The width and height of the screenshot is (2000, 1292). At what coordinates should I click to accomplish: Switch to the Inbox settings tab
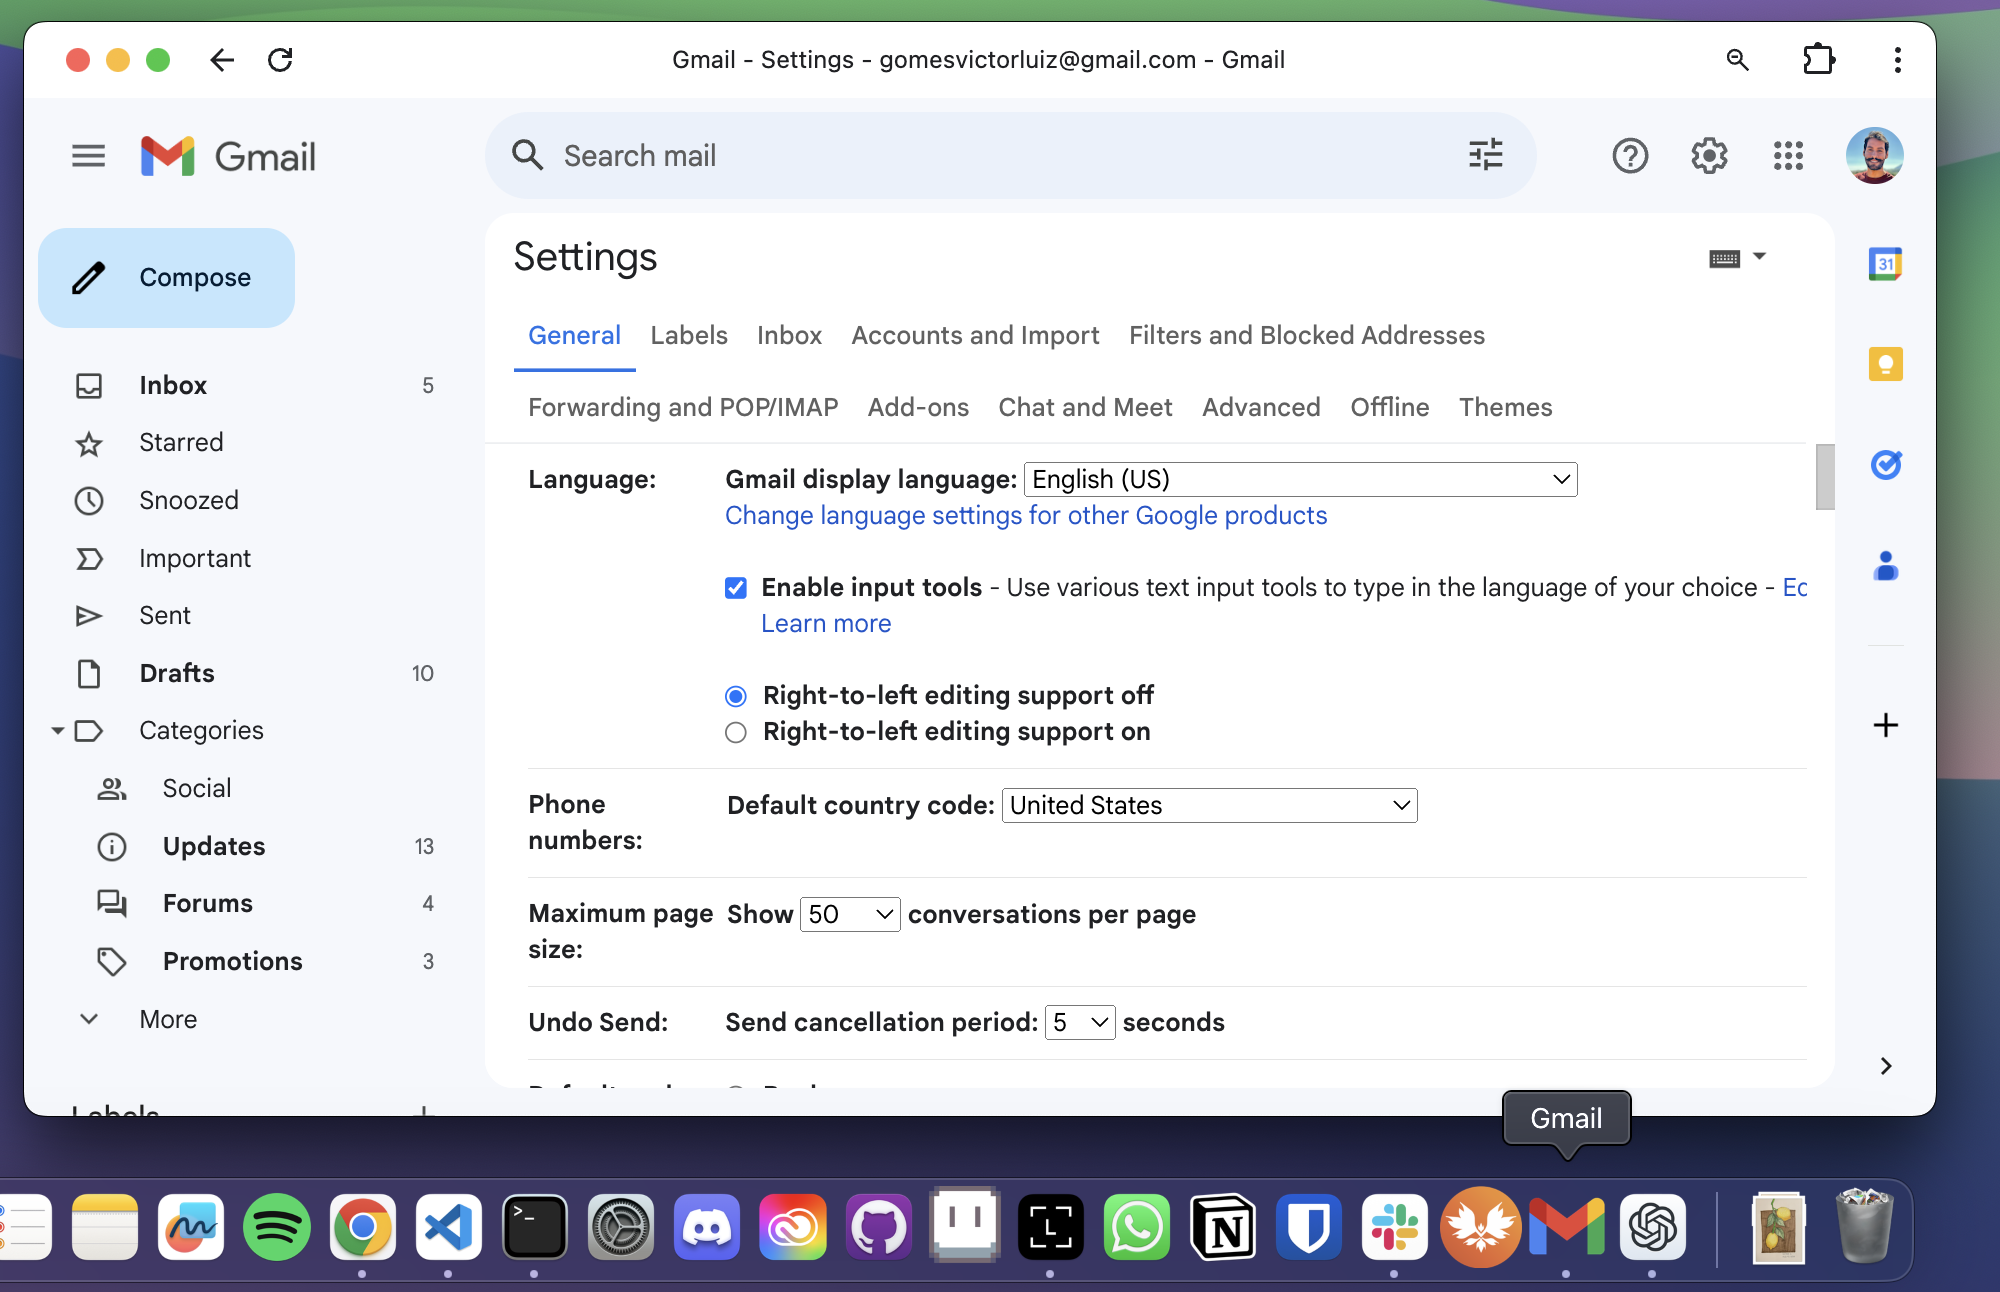click(x=789, y=336)
